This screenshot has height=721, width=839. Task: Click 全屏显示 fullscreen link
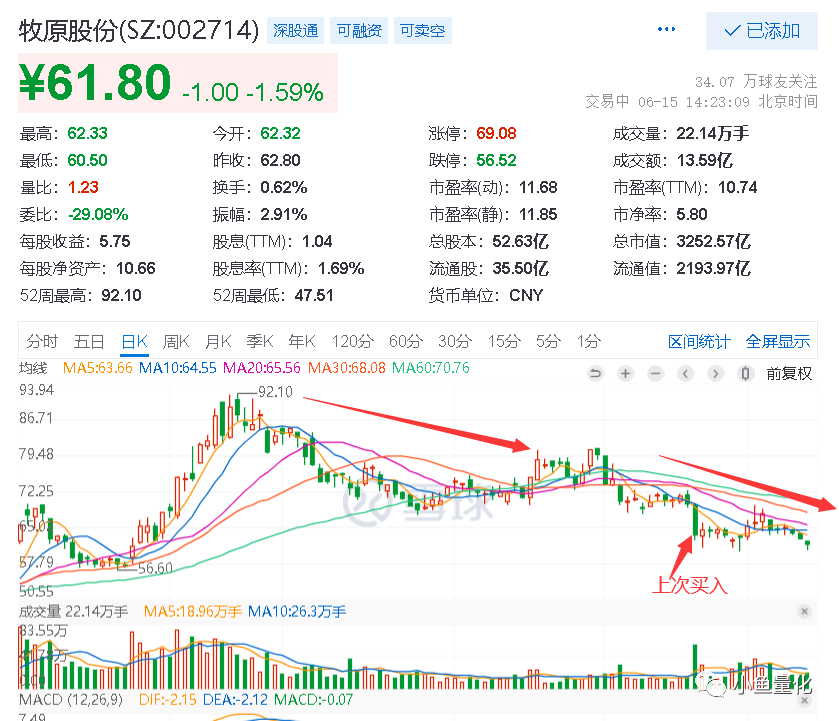coord(777,341)
